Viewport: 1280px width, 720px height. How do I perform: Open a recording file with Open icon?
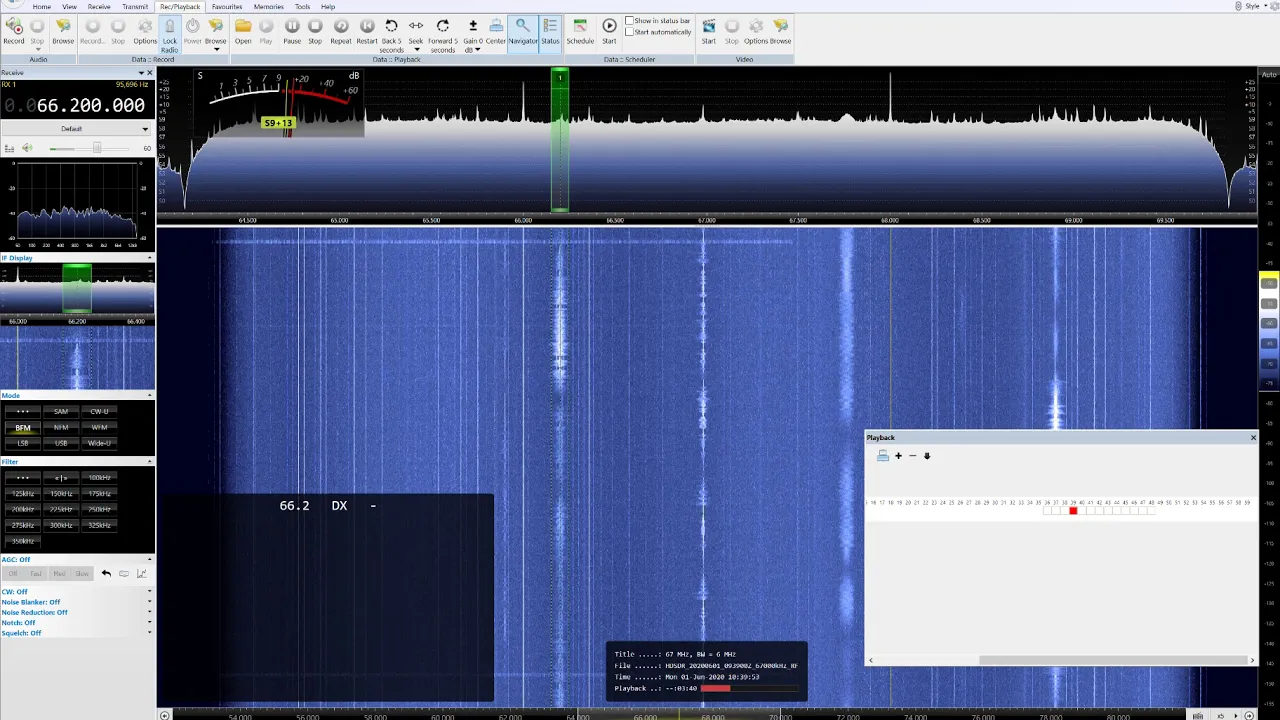tap(243, 30)
